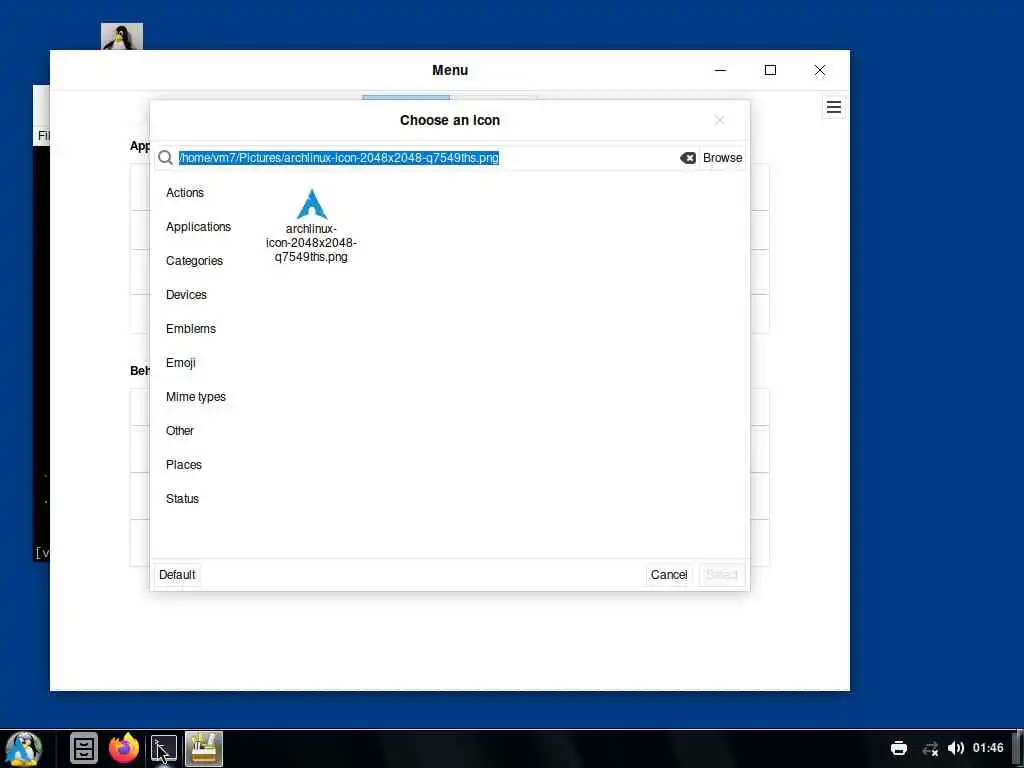
Task: Clear the icon search field
Action: [x=688, y=157]
